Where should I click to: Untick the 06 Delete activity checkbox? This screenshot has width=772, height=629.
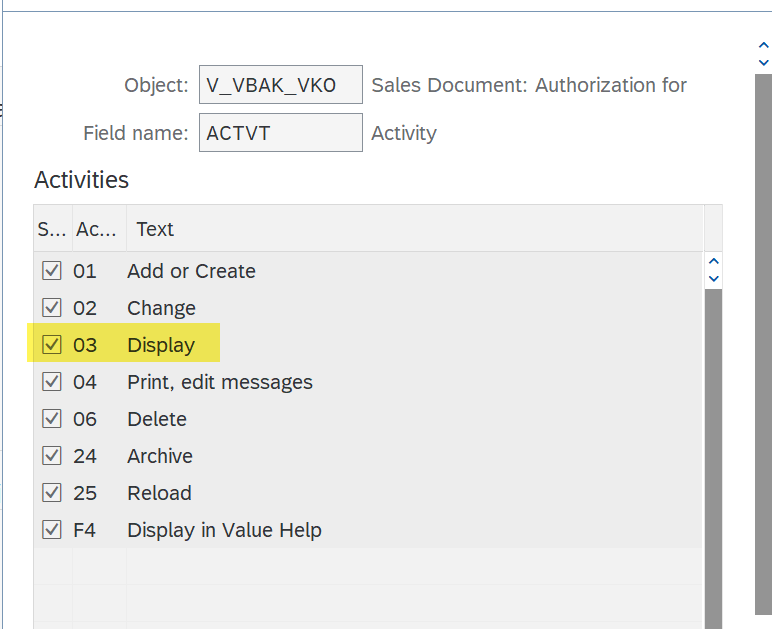tap(51, 419)
